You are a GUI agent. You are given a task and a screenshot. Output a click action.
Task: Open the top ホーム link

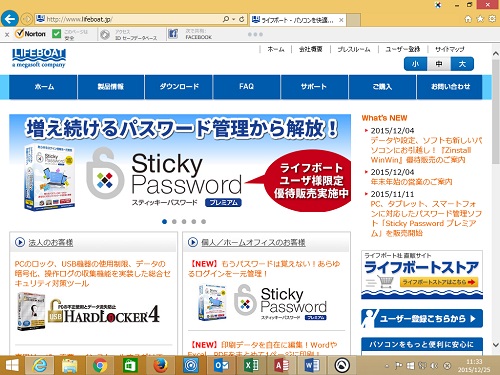tap(276, 49)
